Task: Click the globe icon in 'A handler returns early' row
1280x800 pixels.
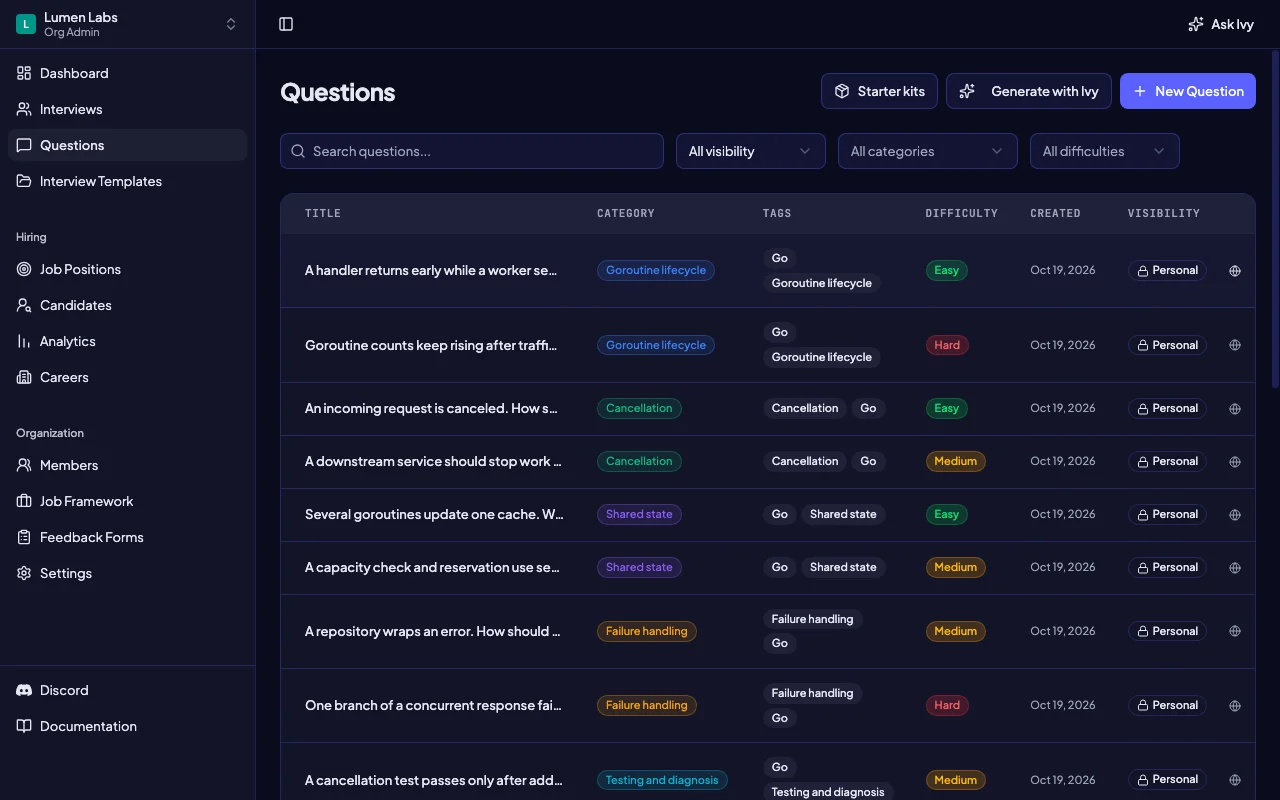Action: click(1235, 270)
